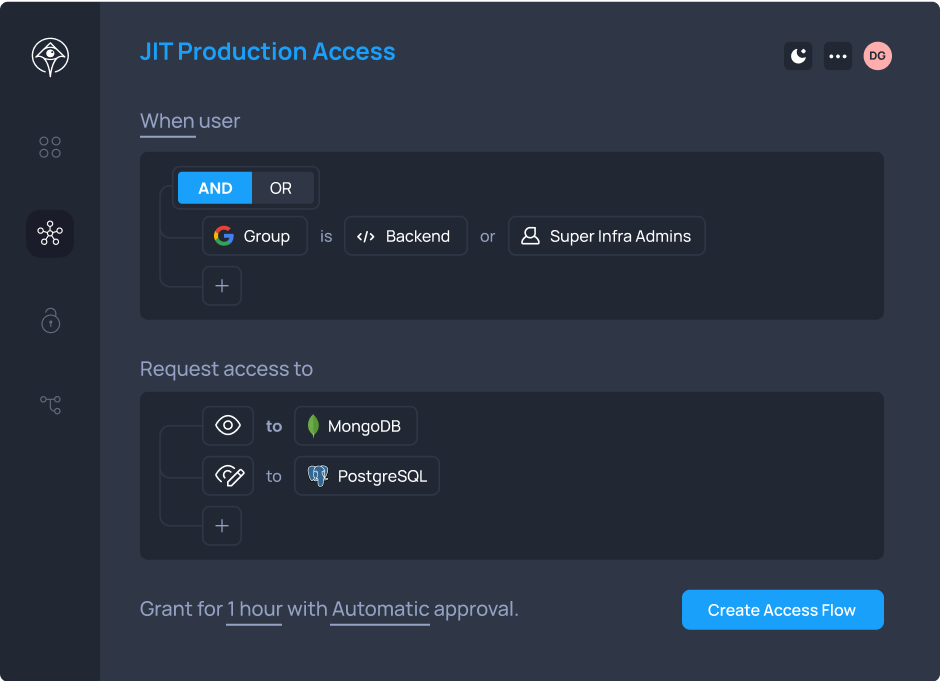The height and width of the screenshot is (681, 940).
Task: Click the edit-permission pencil icon
Action: click(228, 476)
